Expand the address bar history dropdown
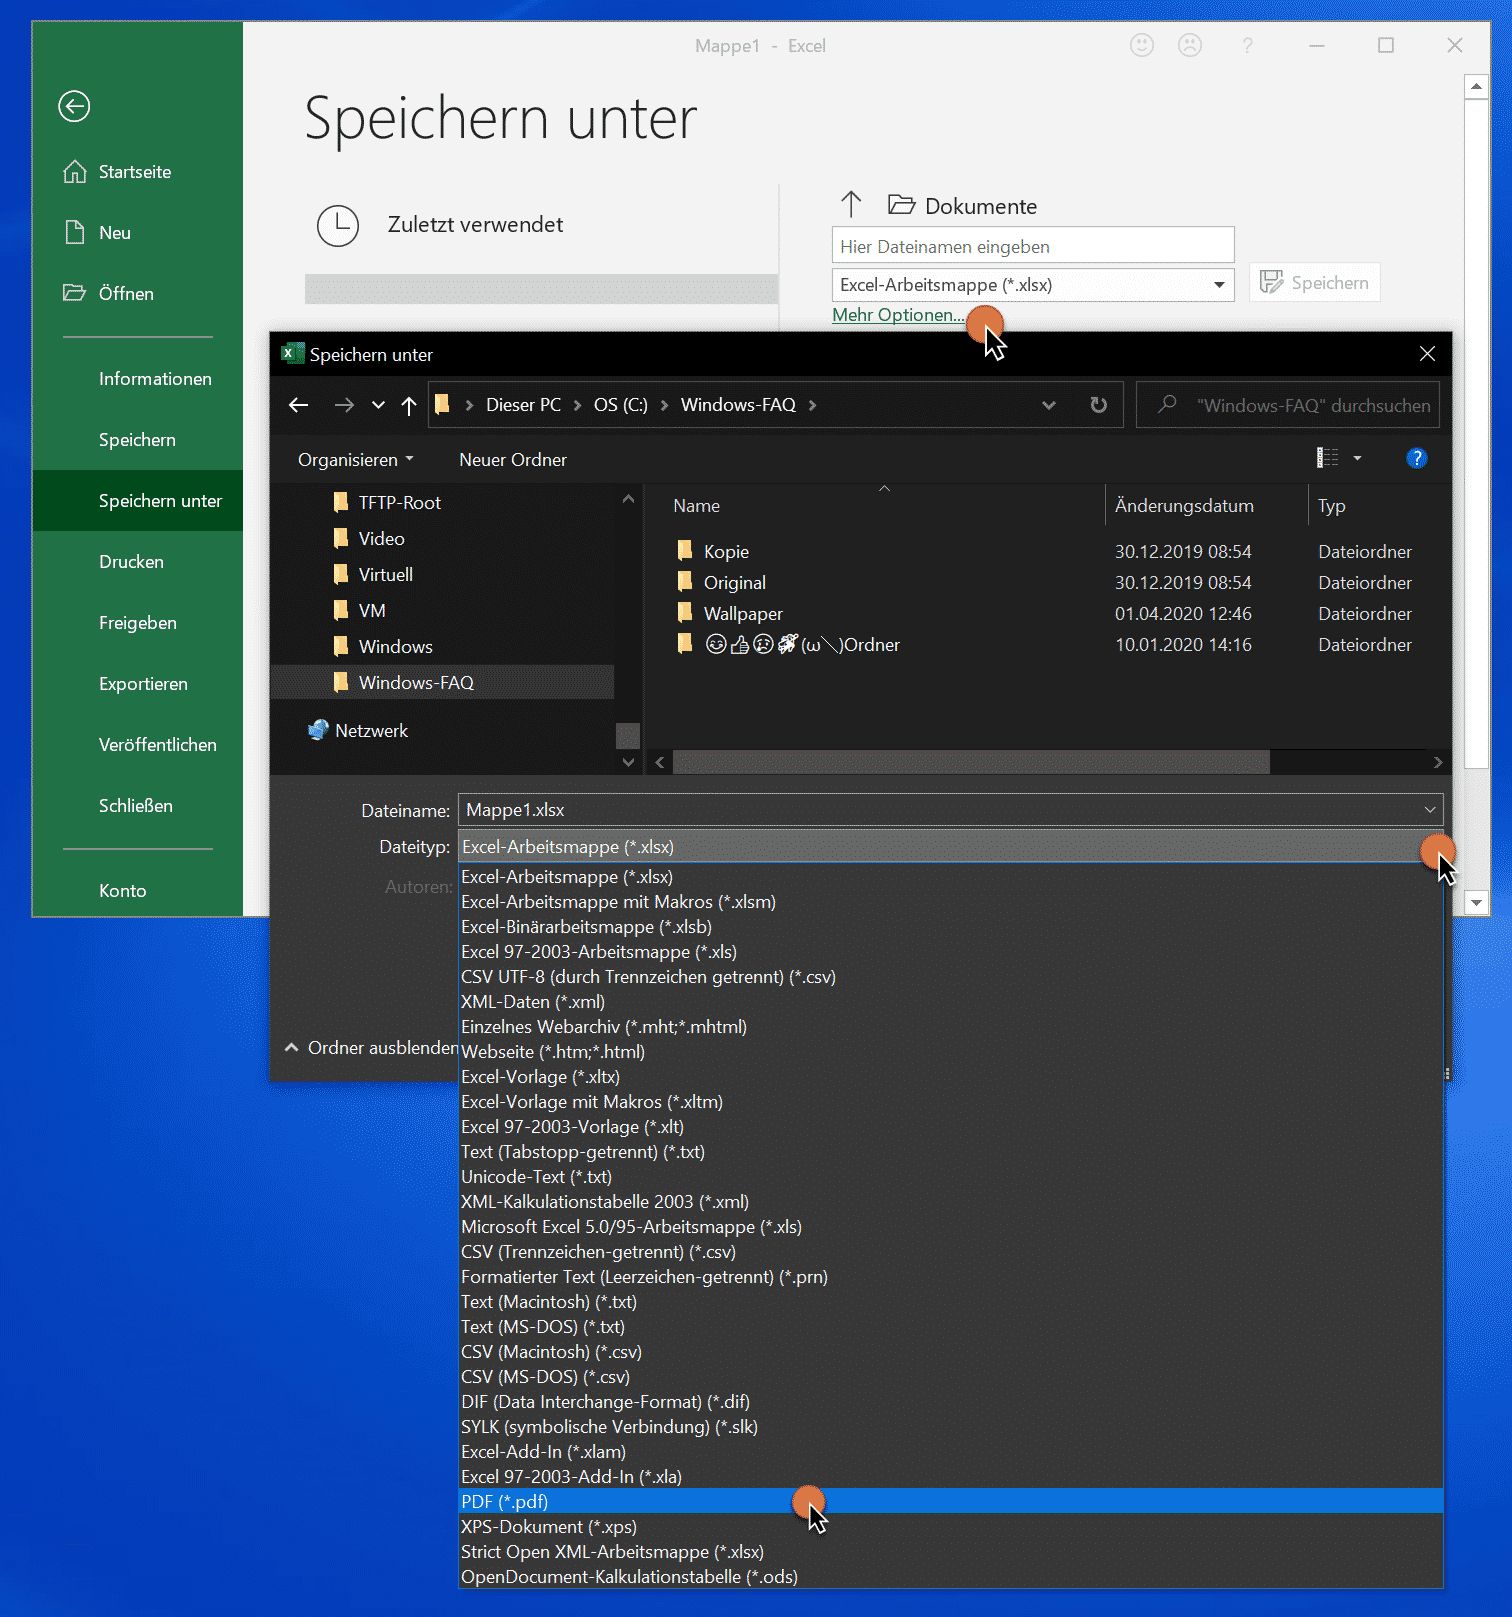 coord(1049,405)
